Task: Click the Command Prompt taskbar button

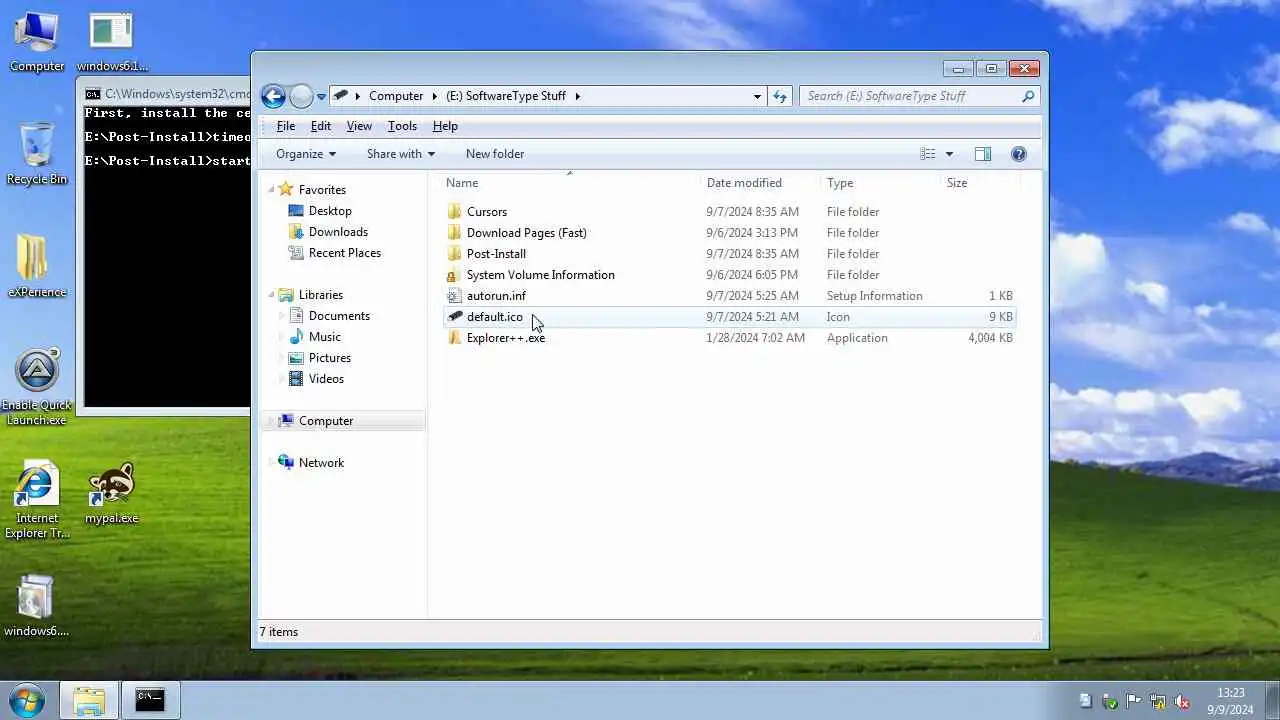Action: click(150, 700)
